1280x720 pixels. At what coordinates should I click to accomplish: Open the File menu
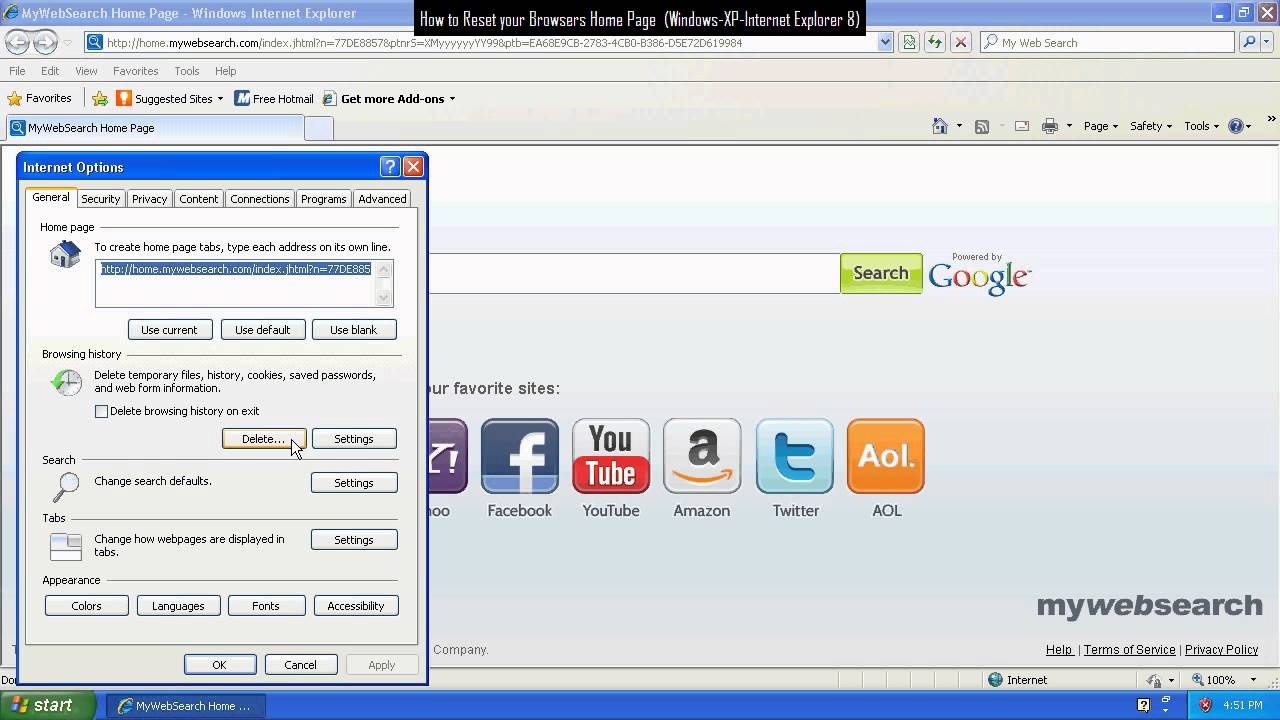(17, 71)
